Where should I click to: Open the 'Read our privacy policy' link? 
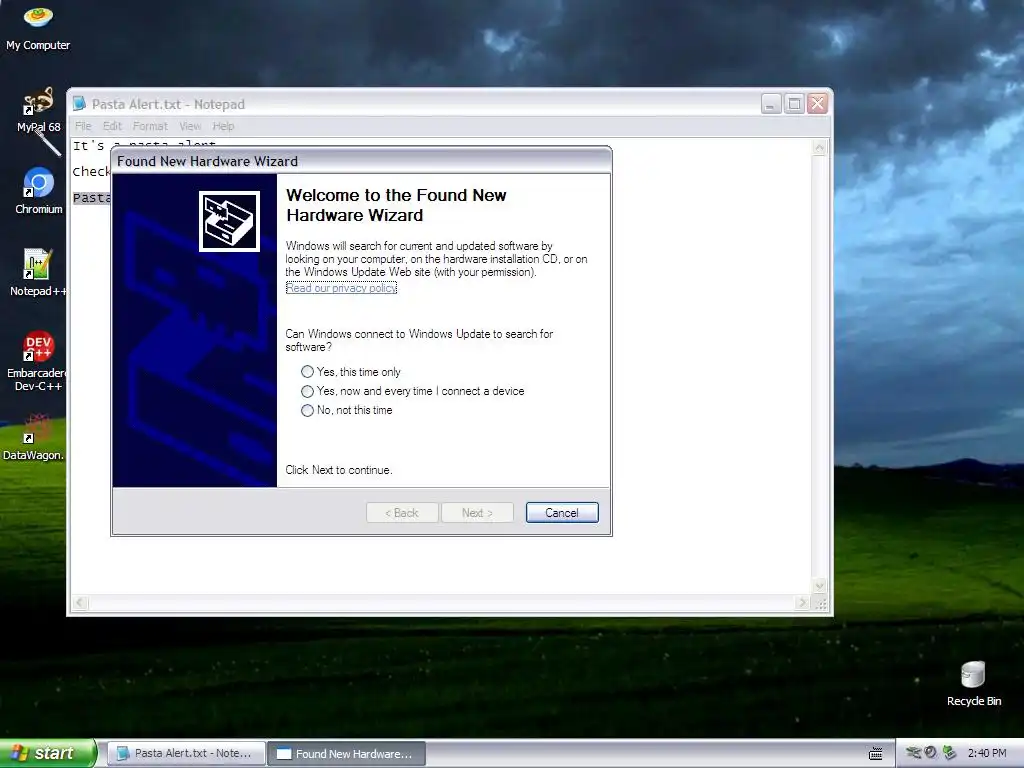(x=341, y=288)
